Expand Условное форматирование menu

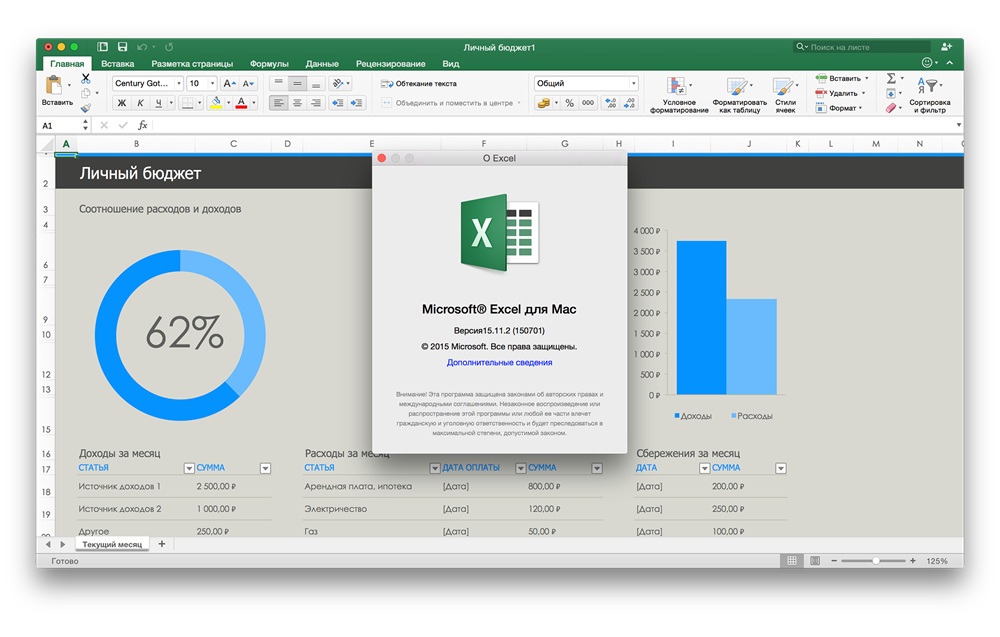coord(679,94)
